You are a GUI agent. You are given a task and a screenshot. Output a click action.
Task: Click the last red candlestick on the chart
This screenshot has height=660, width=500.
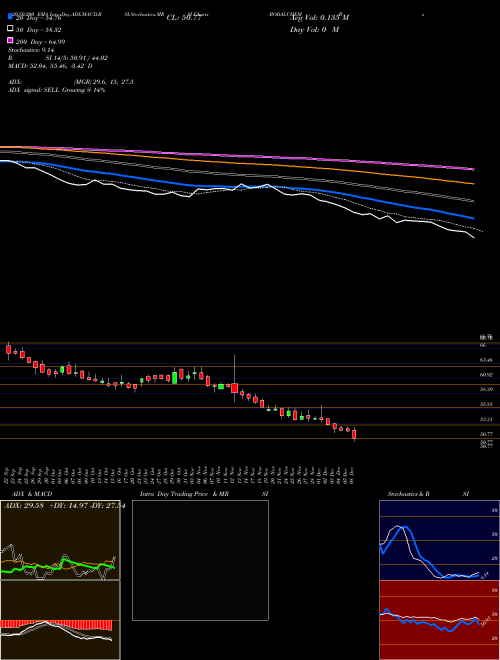coord(354,434)
